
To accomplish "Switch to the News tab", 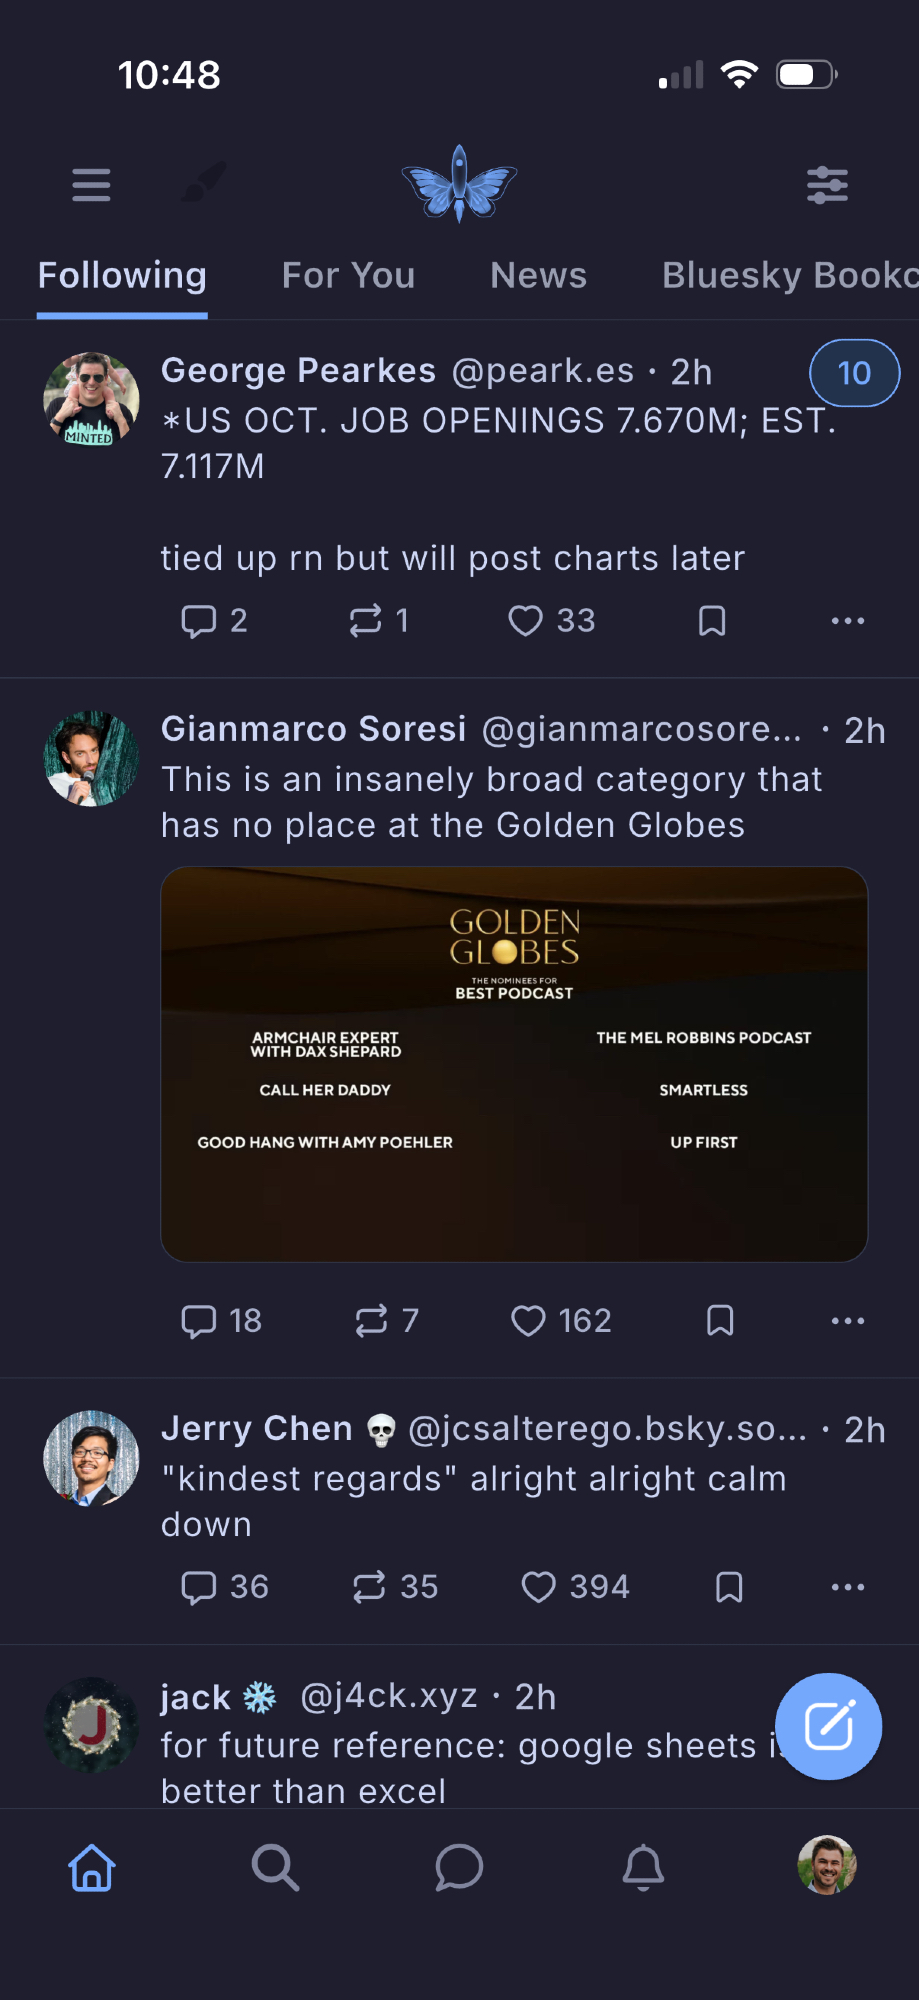I will click(x=538, y=276).
